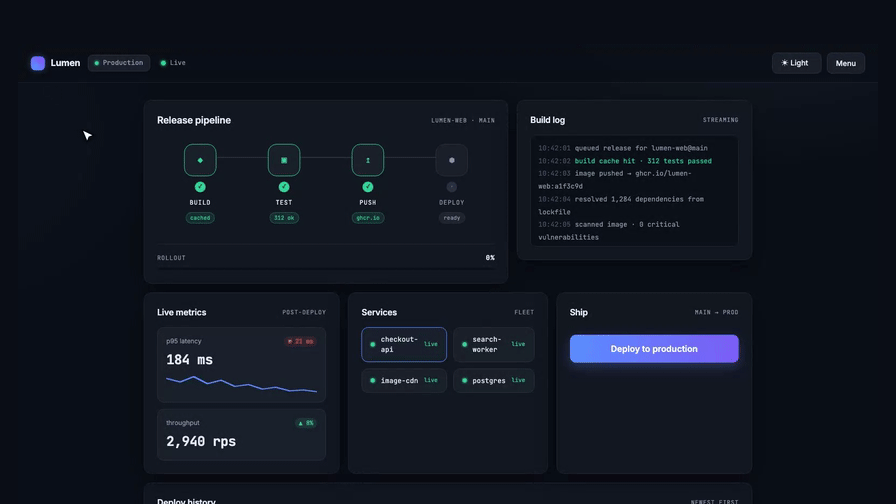Click the green dot beside image-cdn
This screenshot has width=896, height=504.
[x=373, y=381]
